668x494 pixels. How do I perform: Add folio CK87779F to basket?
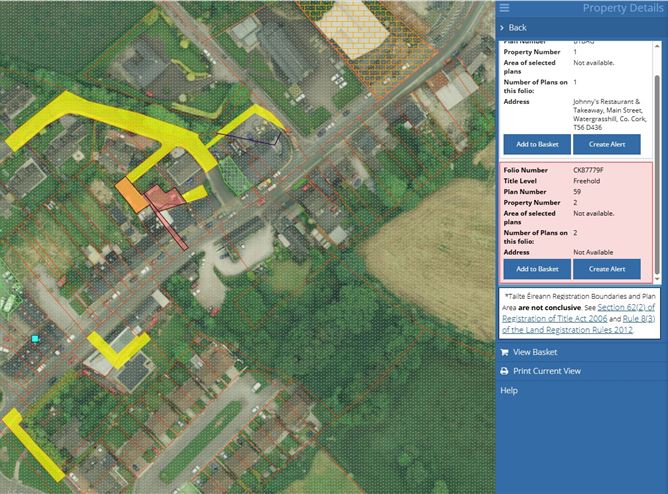(536, 269)
